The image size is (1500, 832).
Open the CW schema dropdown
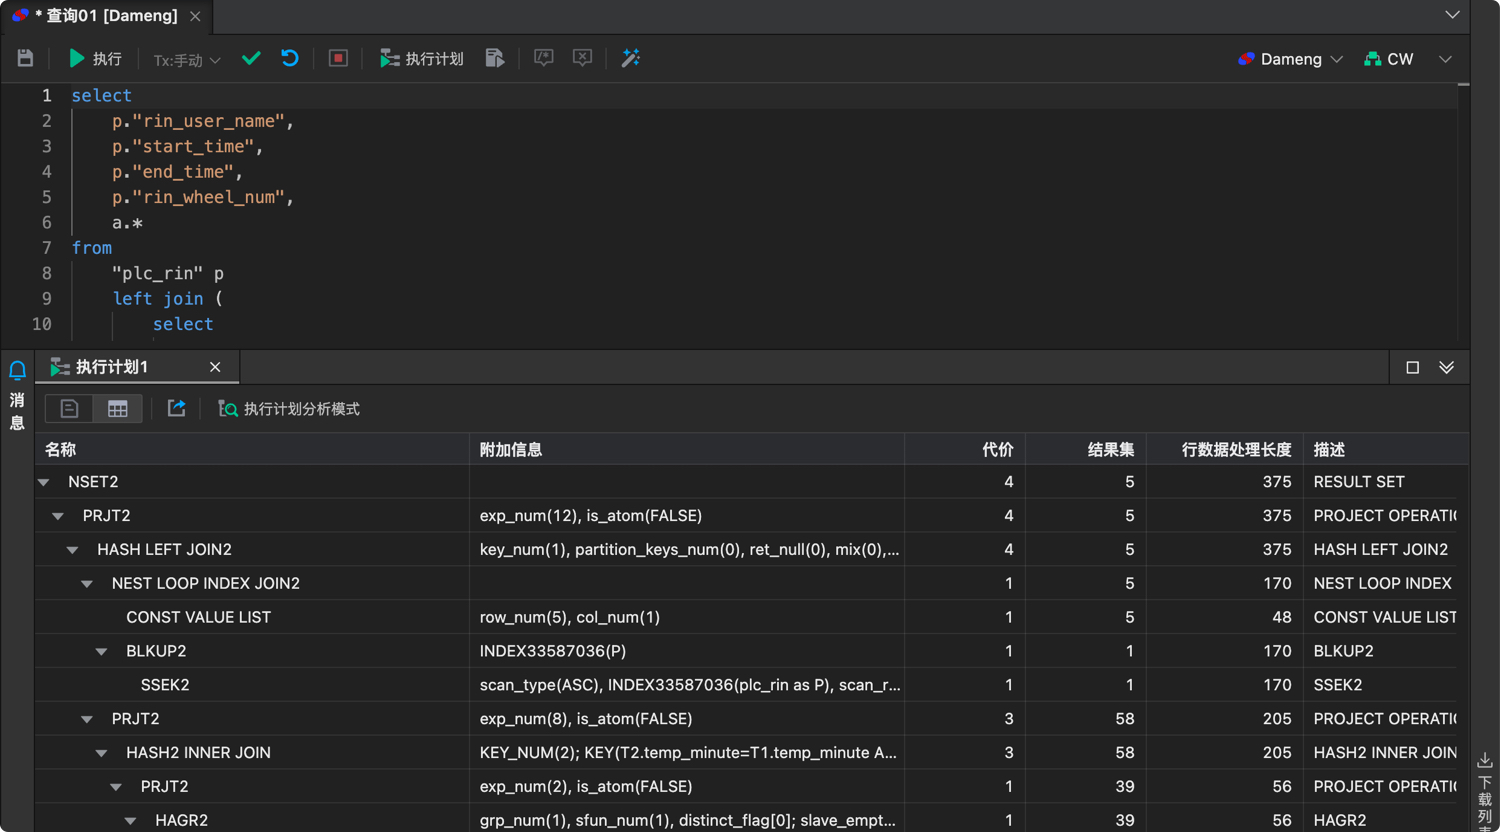pyautogui.click(x=1390, y=59)
